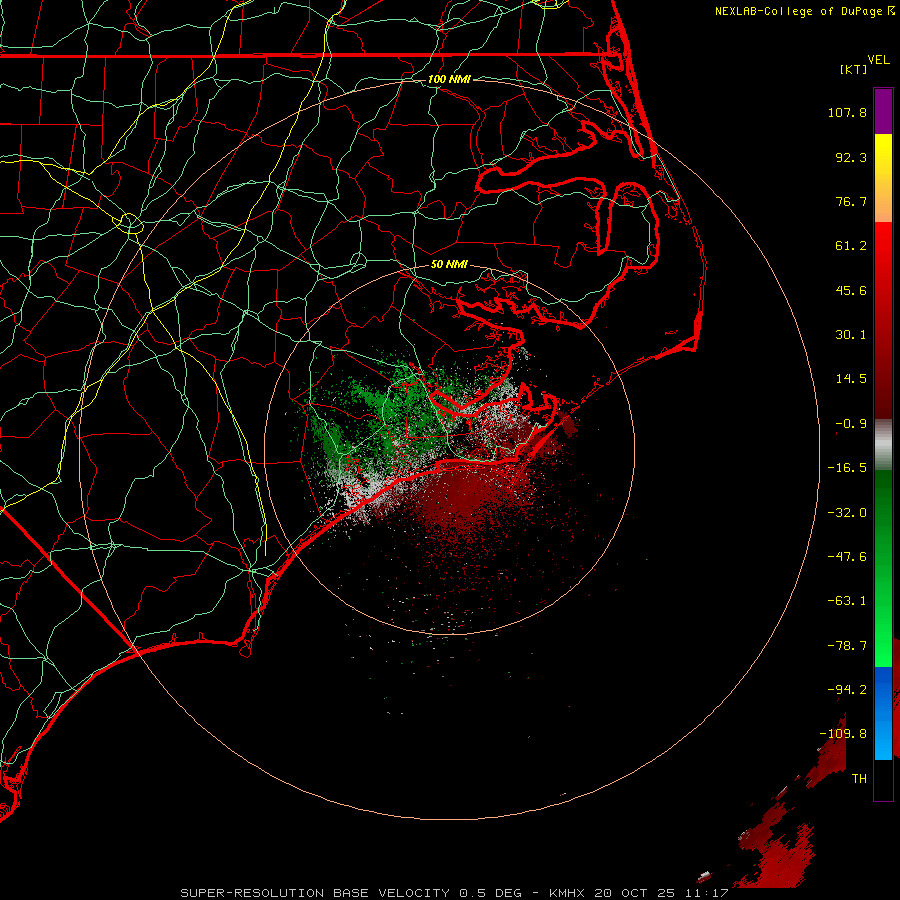Pick the purple segment of the color bar

pyautogui.click(x=883, y=112)
